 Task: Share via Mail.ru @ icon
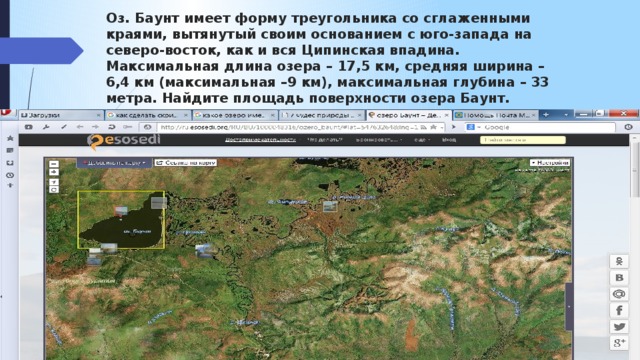point(619,294)
